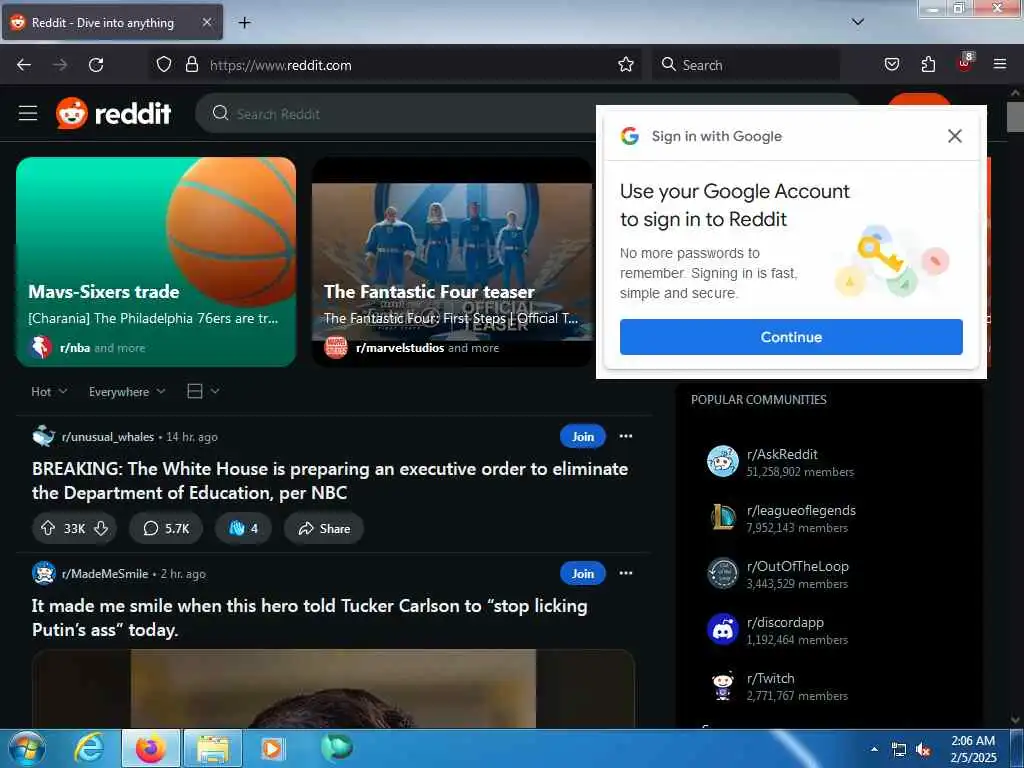The width and height of the screenshot is (1024, 768).
Task: Click r/unusual_whales subreddit link
Action: point(108,437)
